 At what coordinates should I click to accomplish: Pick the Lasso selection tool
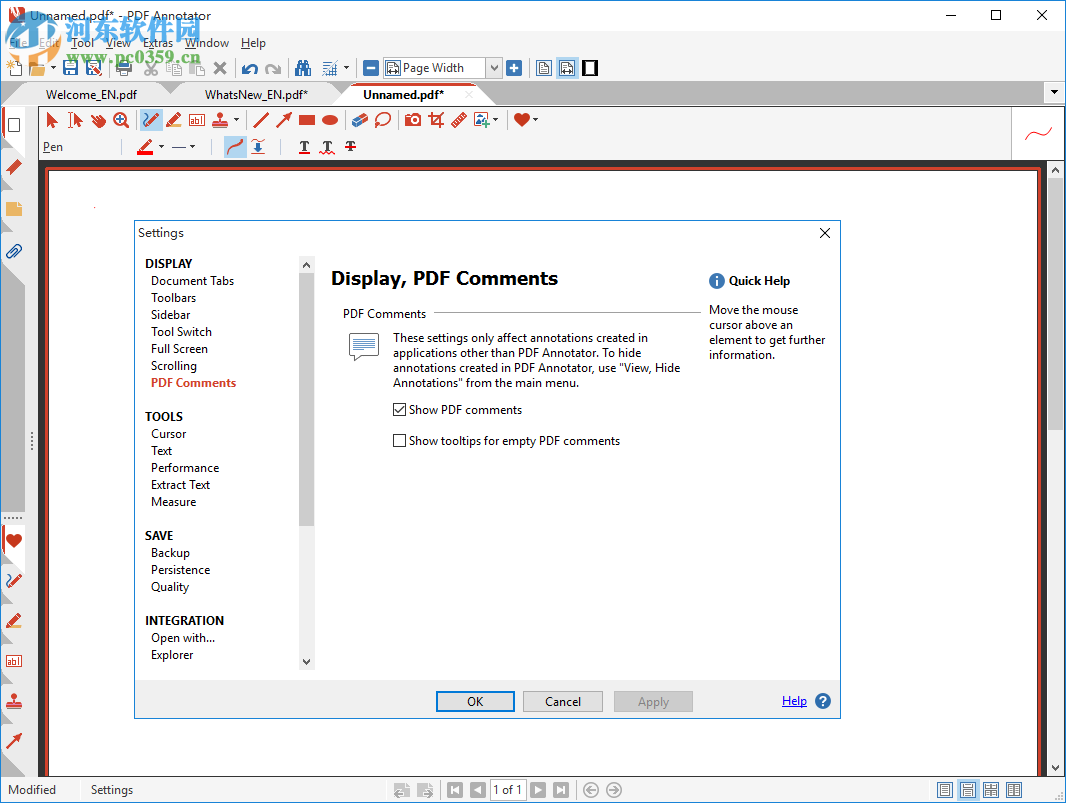(x=383, y=119)
